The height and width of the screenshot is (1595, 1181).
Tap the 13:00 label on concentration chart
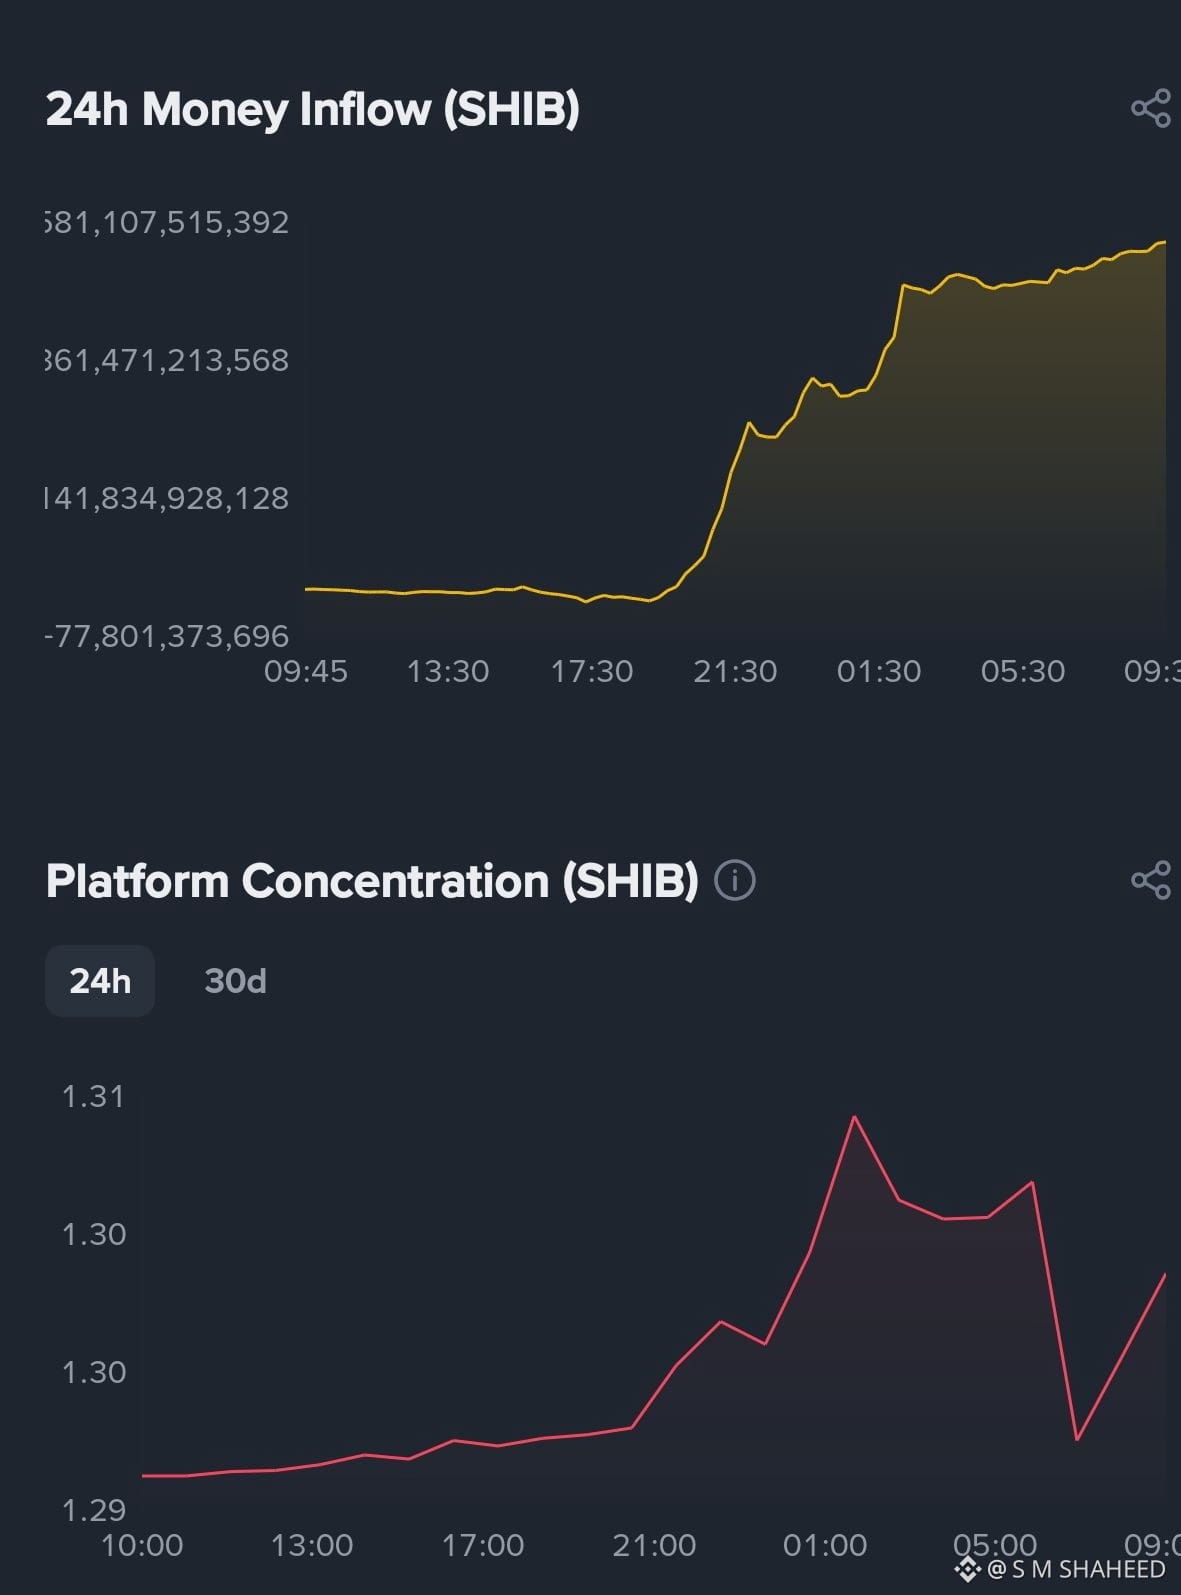pos(312,1545)
